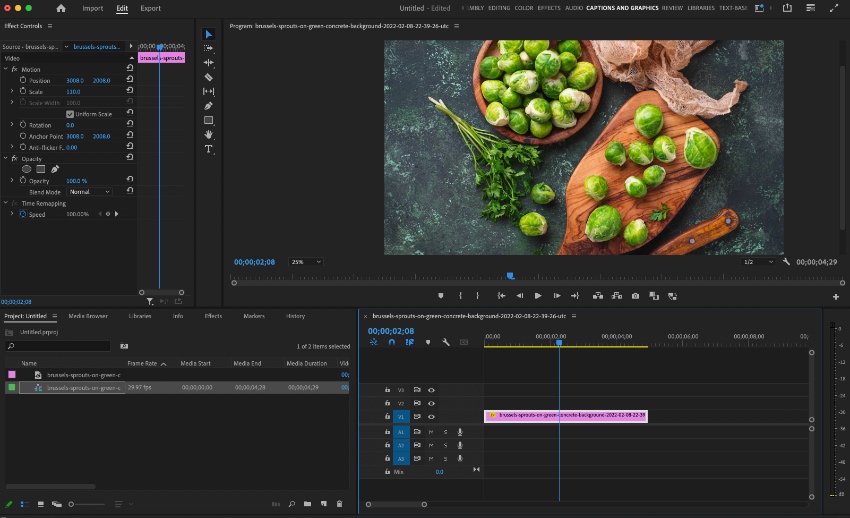
Task: Expand the Rotation property
Action: coord(12,125)
